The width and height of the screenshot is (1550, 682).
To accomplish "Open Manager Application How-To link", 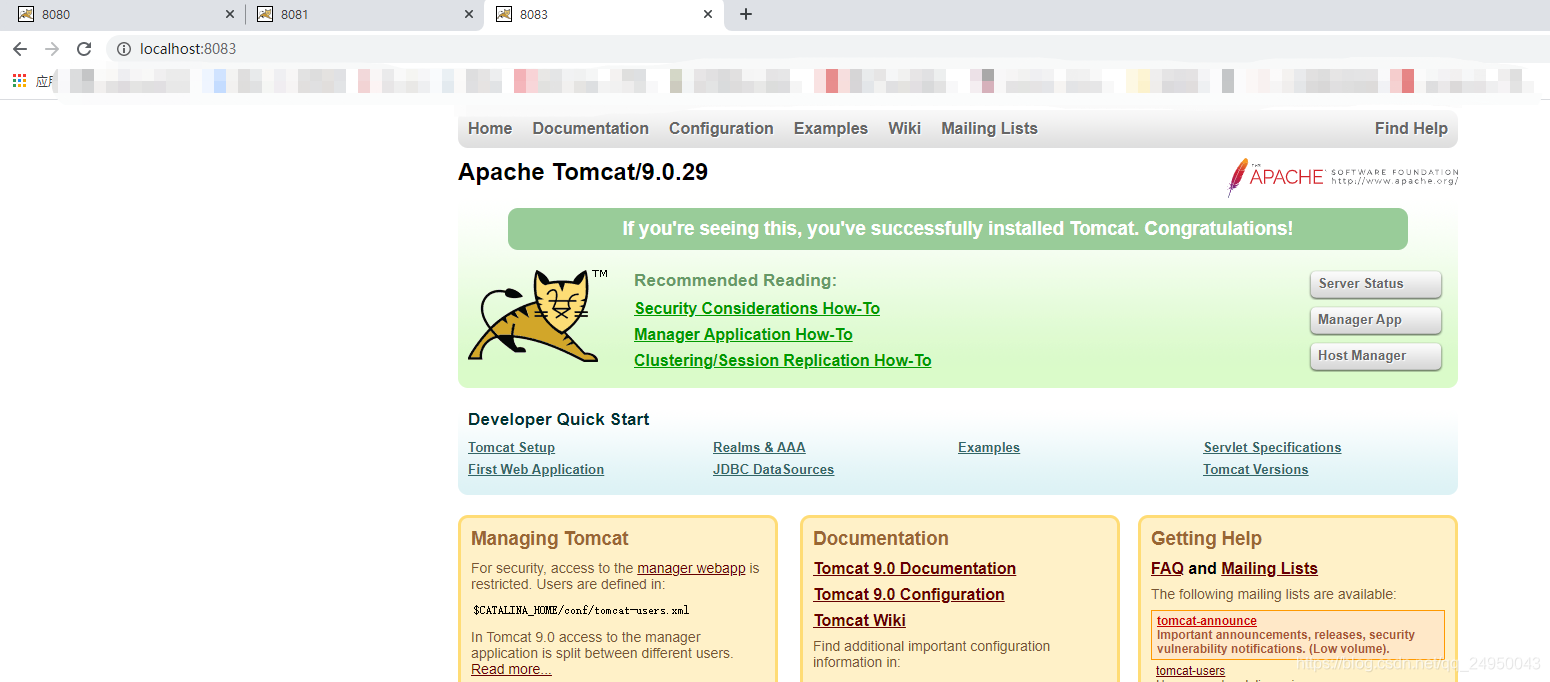I will (x=743, y=334).
